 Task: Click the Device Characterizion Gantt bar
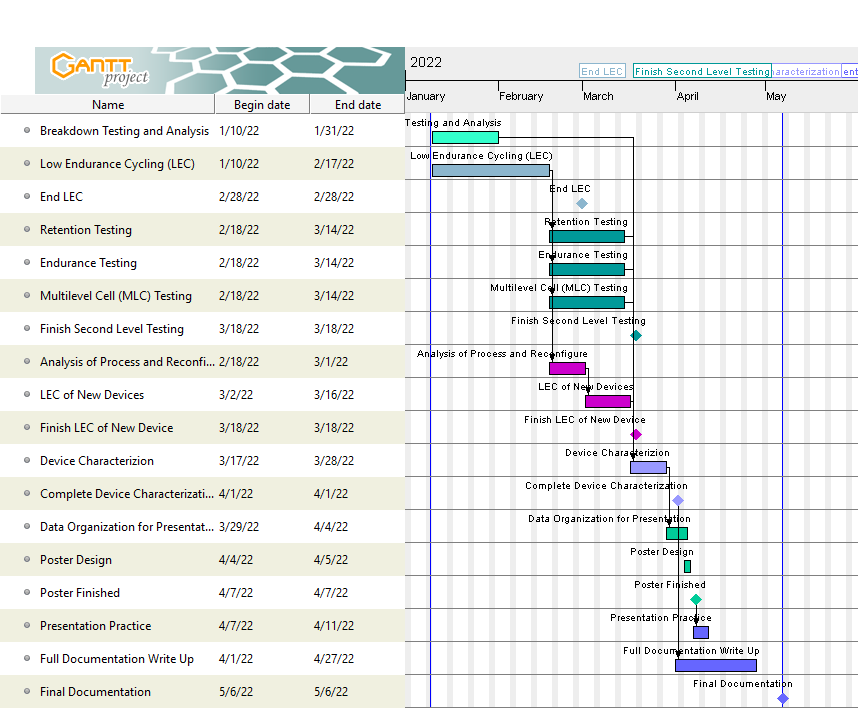coord(648,467)
